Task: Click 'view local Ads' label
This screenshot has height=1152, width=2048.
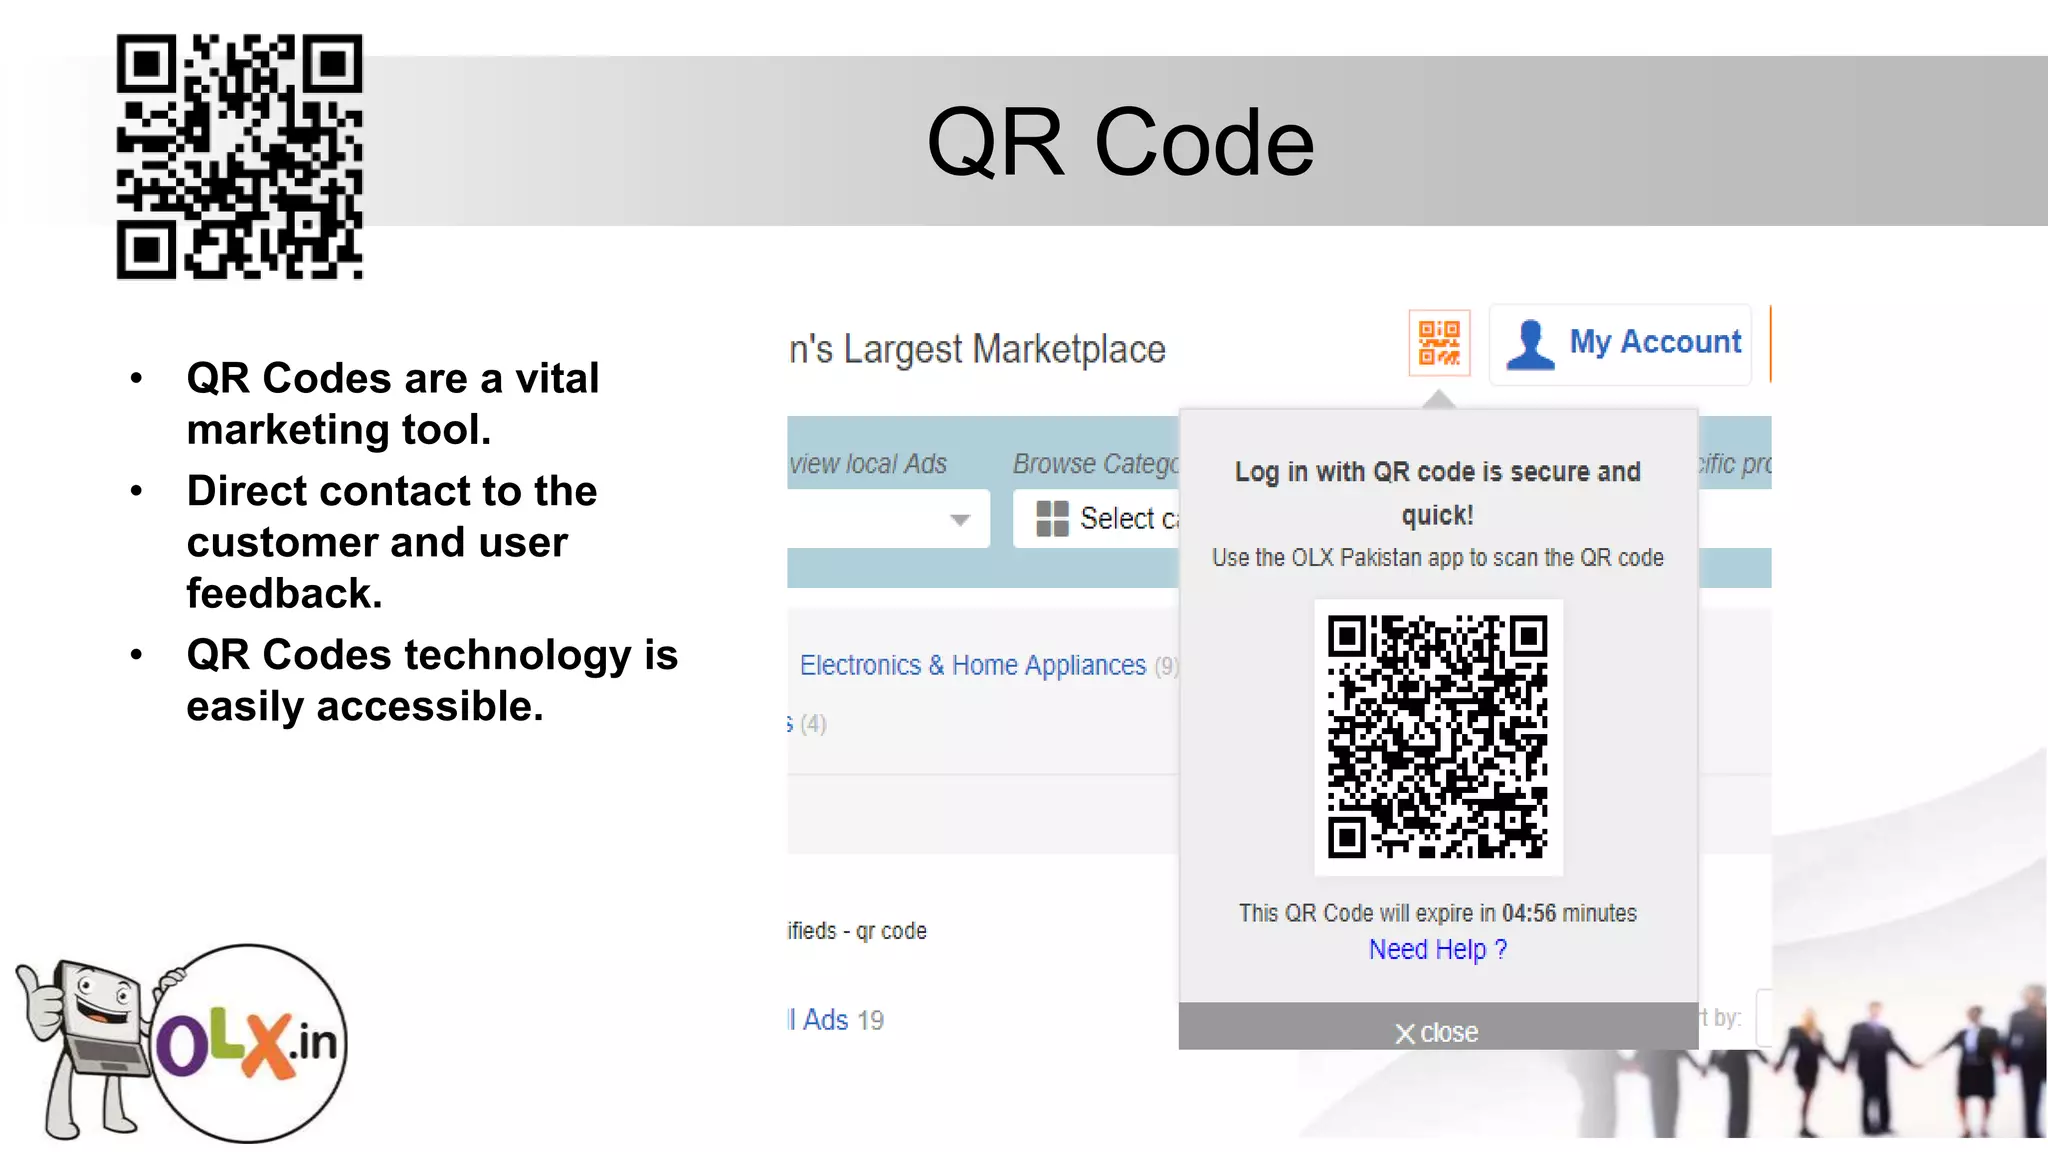Action: click(868, 463)
